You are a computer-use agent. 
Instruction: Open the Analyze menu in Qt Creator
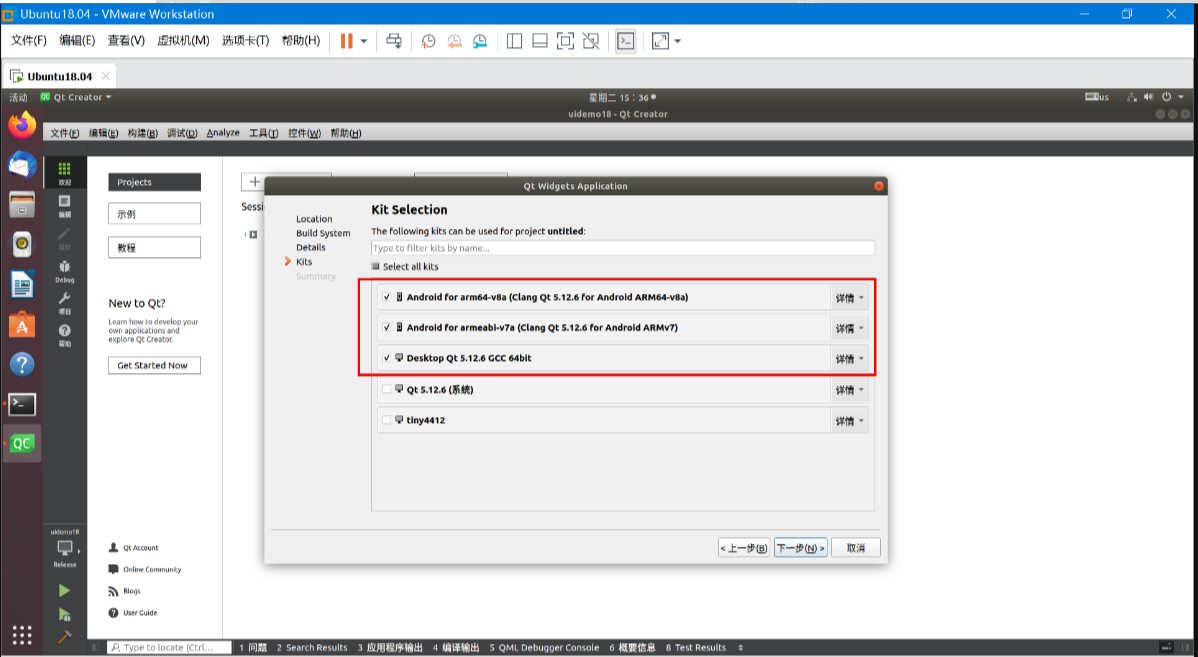tap(223, 133)
